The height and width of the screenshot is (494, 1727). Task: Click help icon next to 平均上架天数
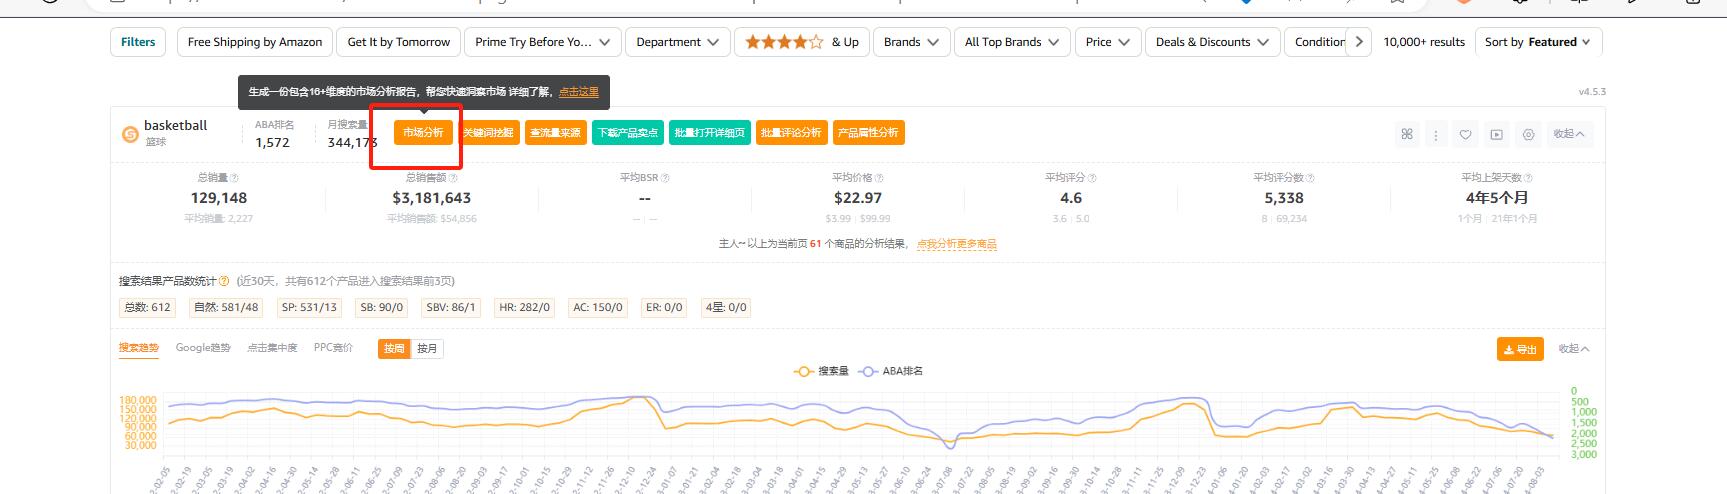(x=1527, y=178)
